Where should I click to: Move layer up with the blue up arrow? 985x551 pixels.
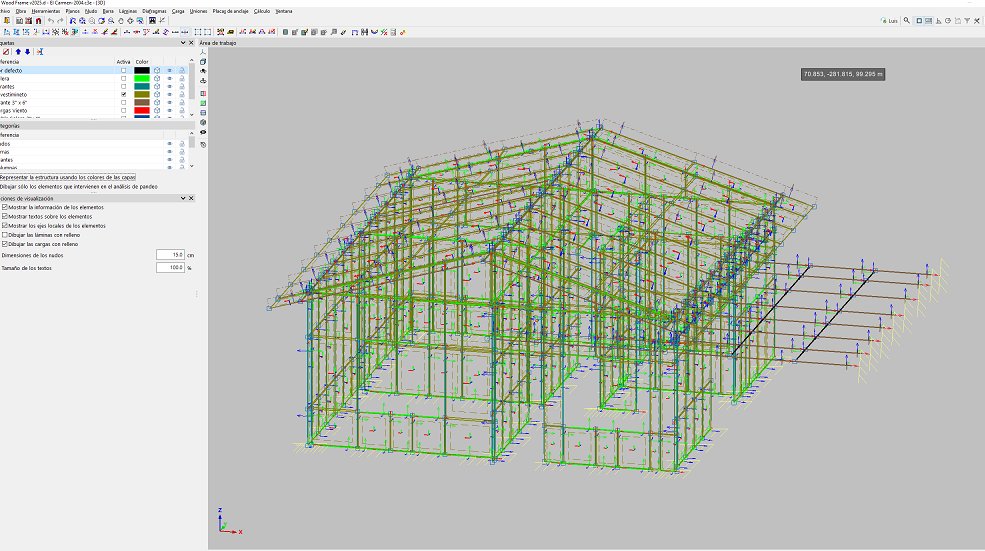click(18, 51)
